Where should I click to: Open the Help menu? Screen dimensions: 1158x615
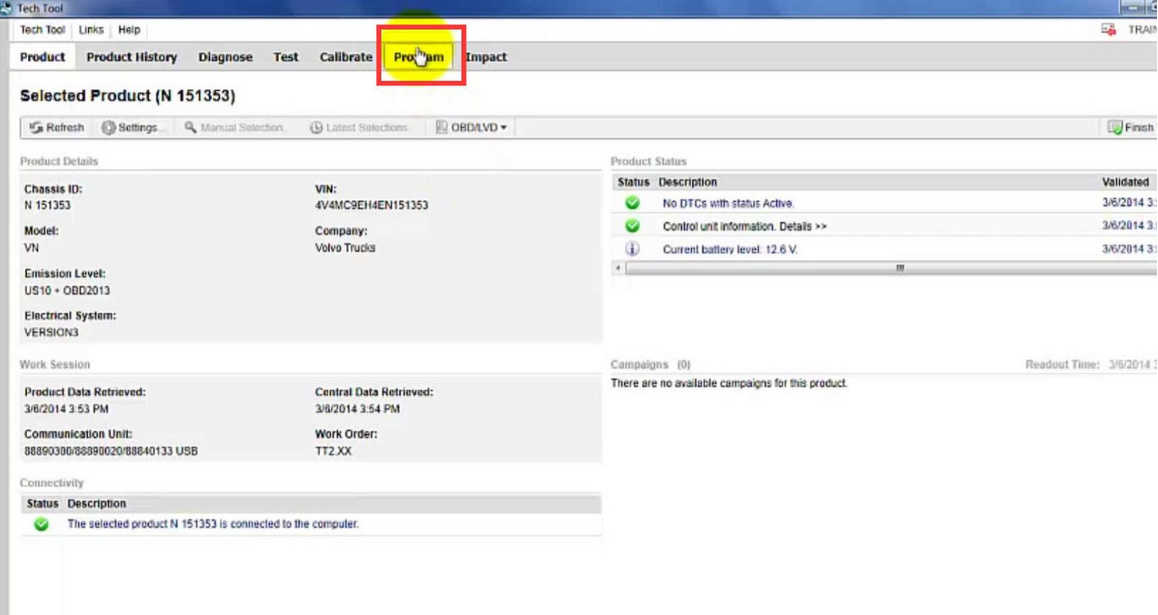129,29
